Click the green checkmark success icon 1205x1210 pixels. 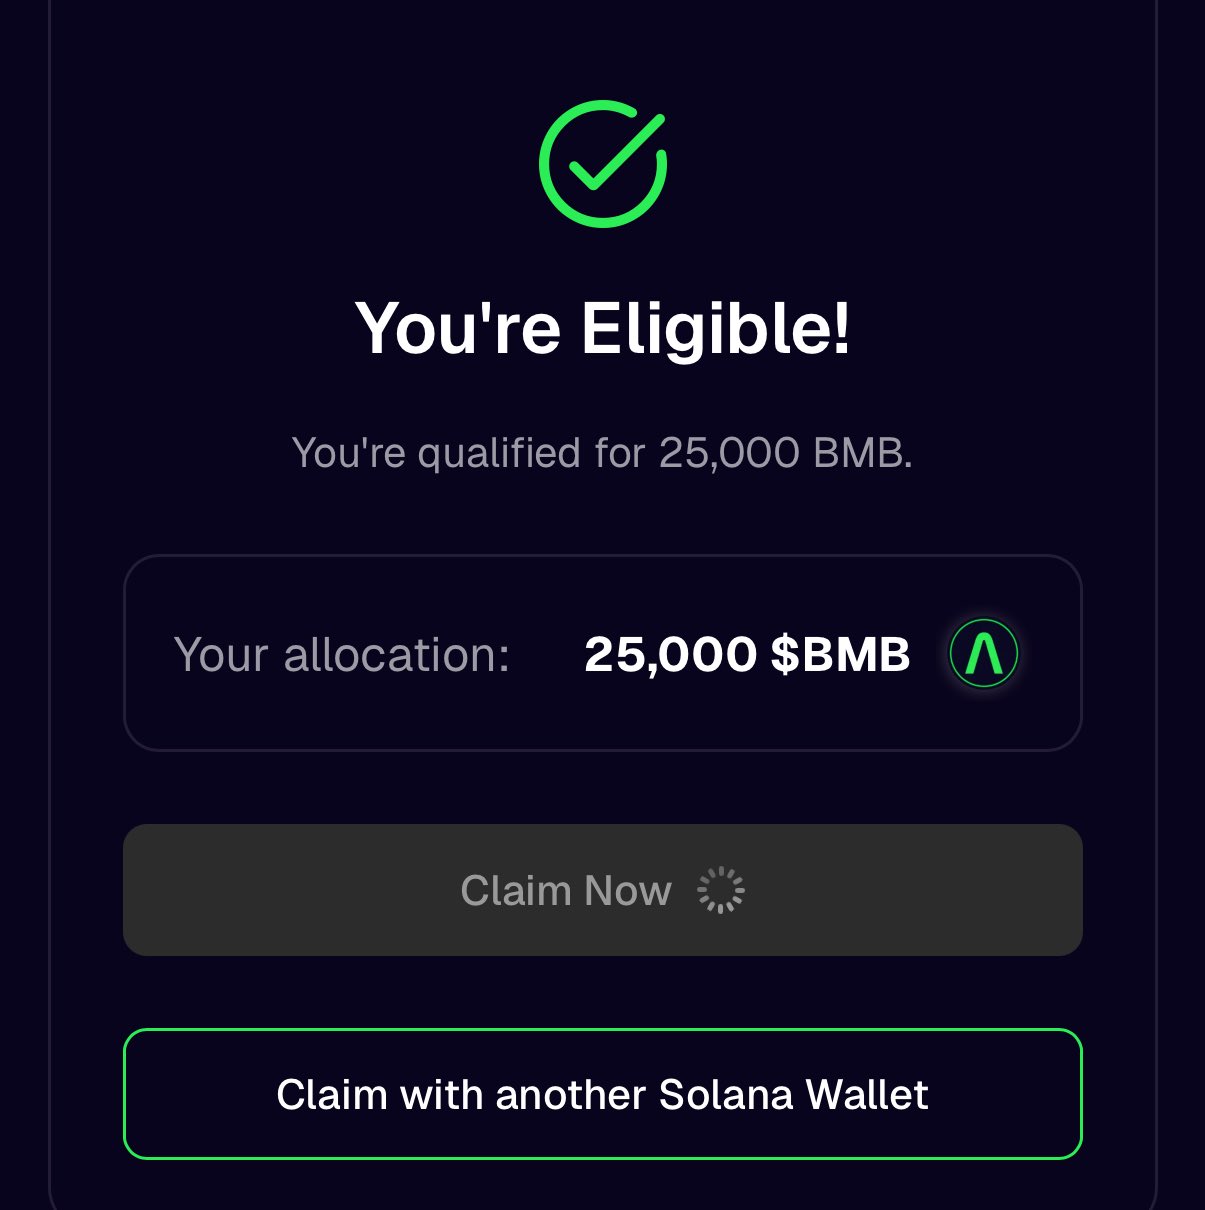coord(603,164)
